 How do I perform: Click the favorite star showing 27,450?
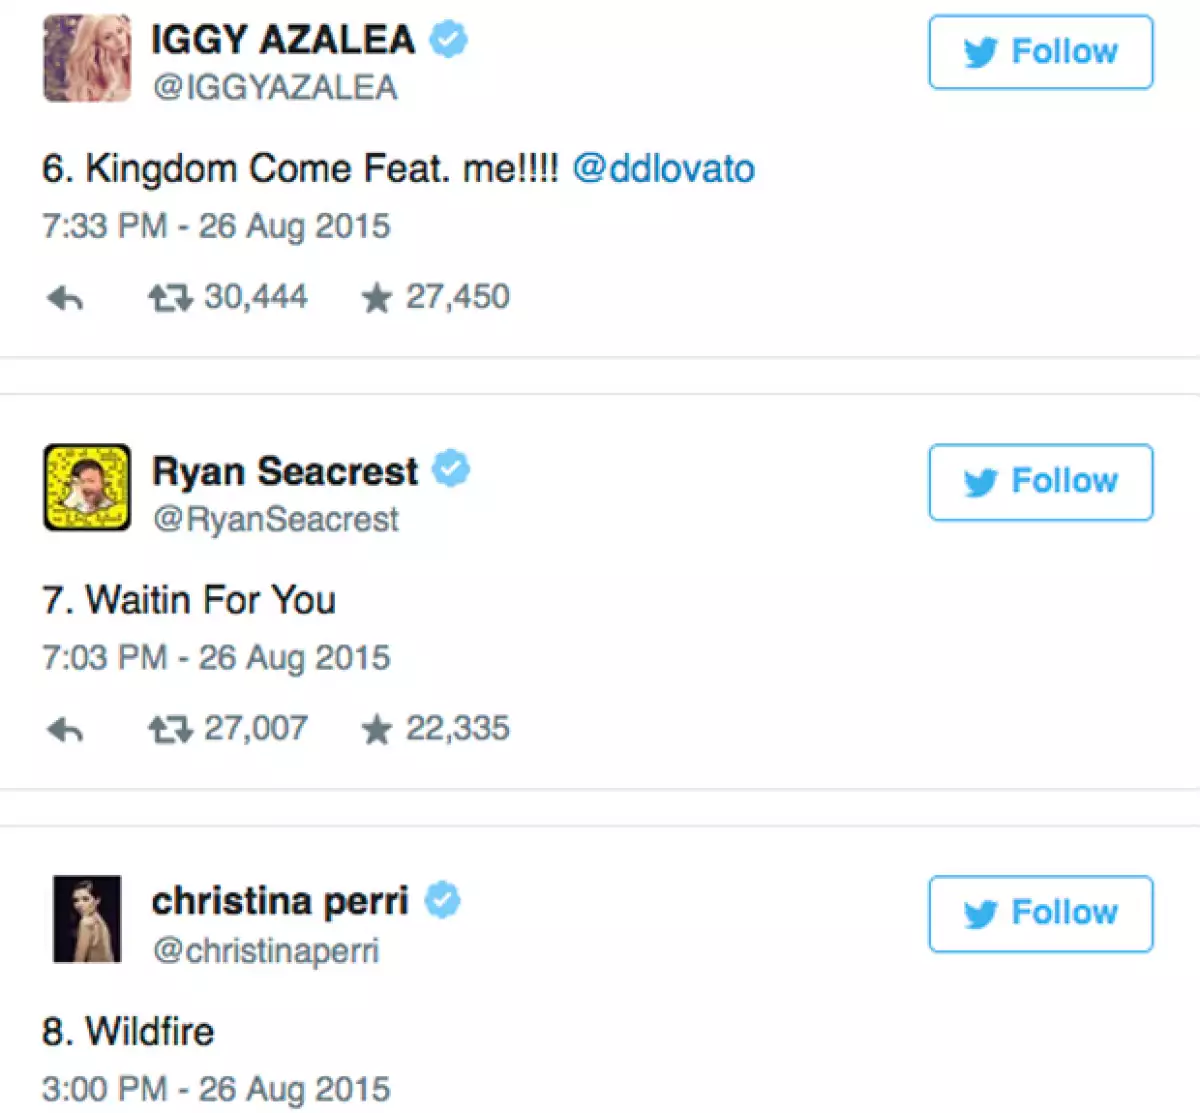(x=377, y=296)
